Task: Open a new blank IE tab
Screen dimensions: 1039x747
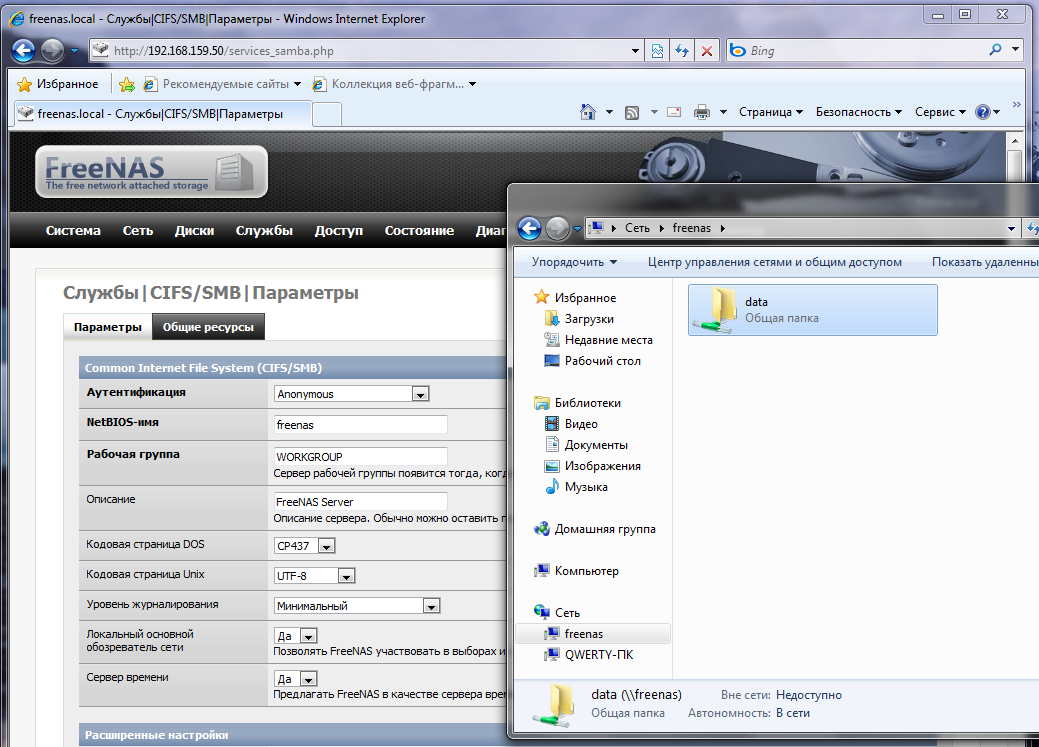Action: pyautogui.click(x=327, y=115)
